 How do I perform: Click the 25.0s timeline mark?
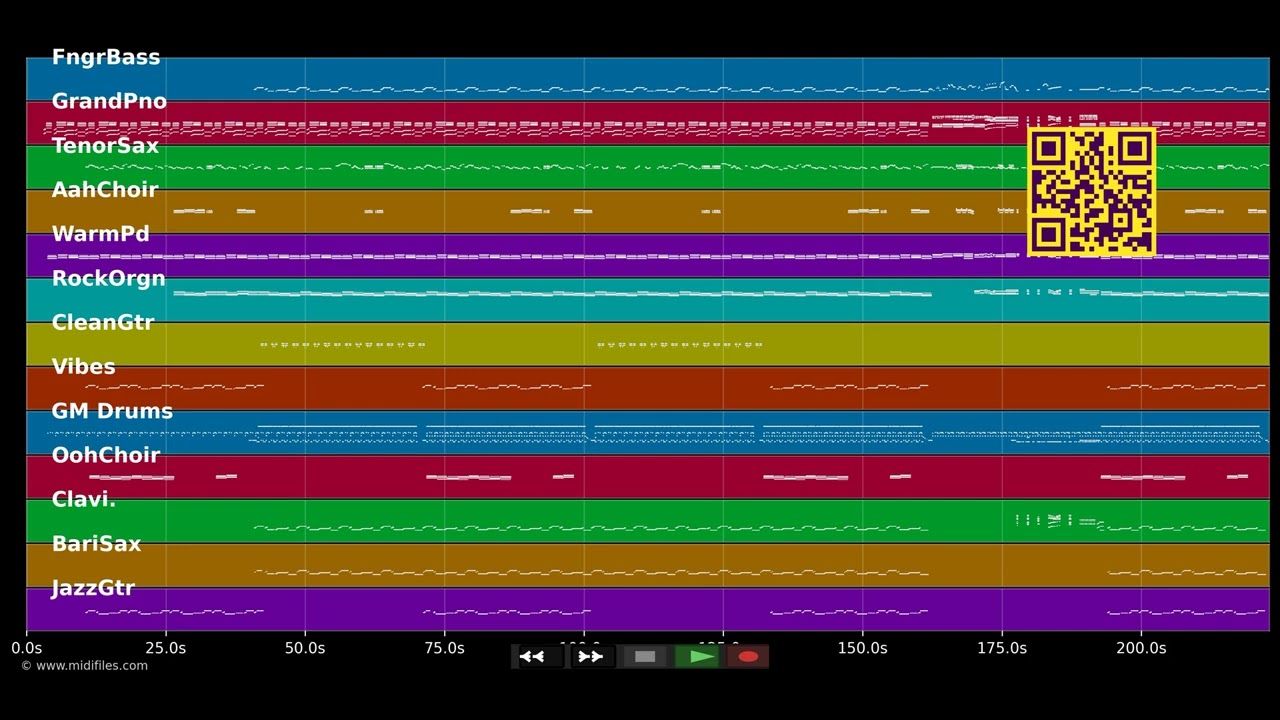[166, 648]
